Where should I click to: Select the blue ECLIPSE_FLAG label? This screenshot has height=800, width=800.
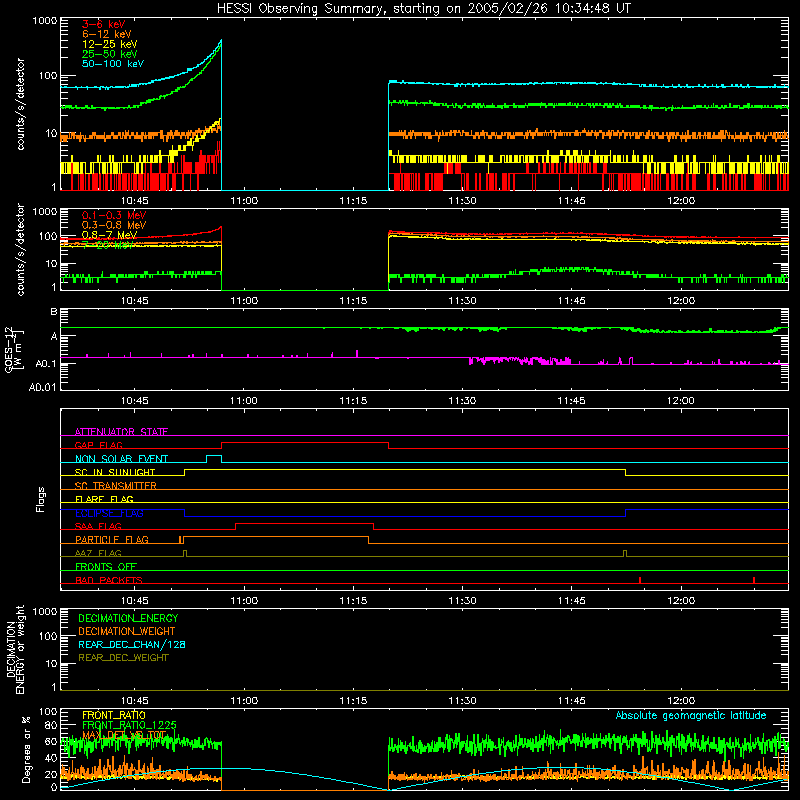109,513
